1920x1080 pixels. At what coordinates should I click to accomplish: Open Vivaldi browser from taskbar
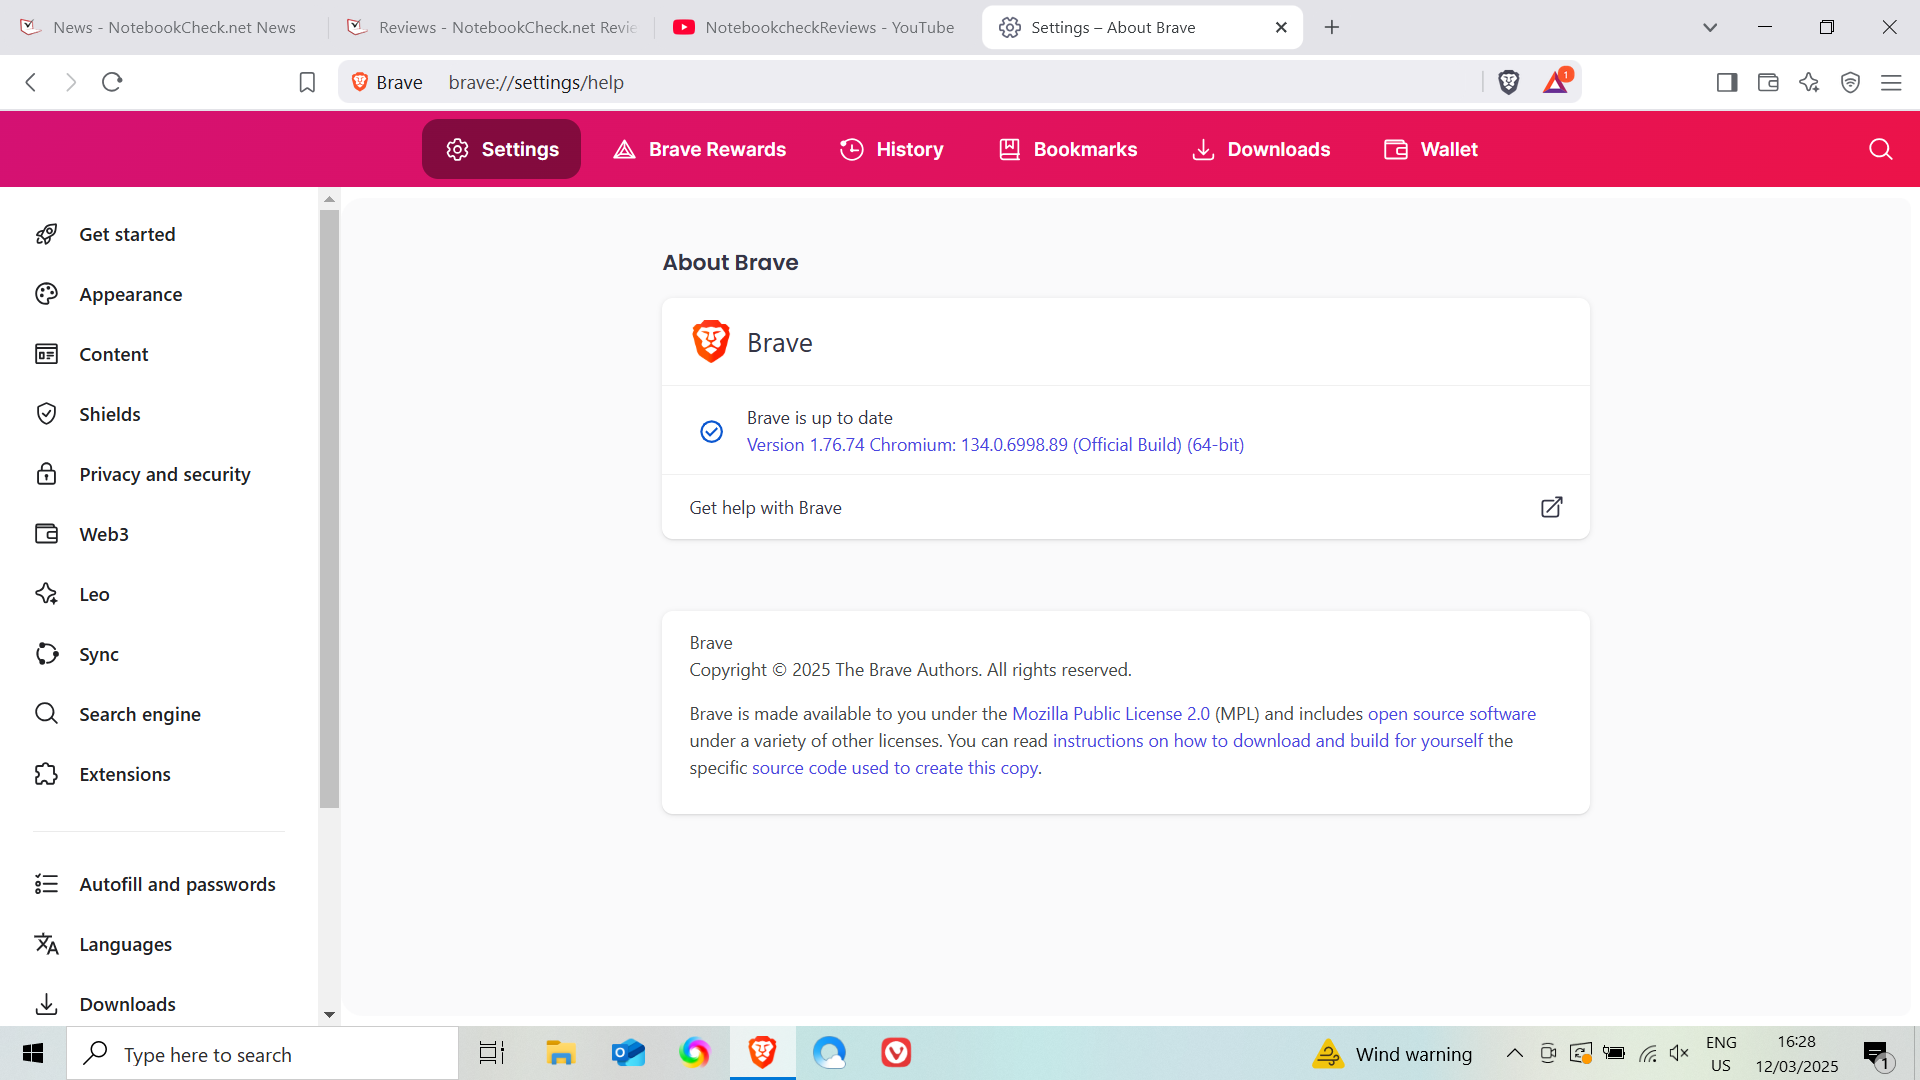point(896,1053)
